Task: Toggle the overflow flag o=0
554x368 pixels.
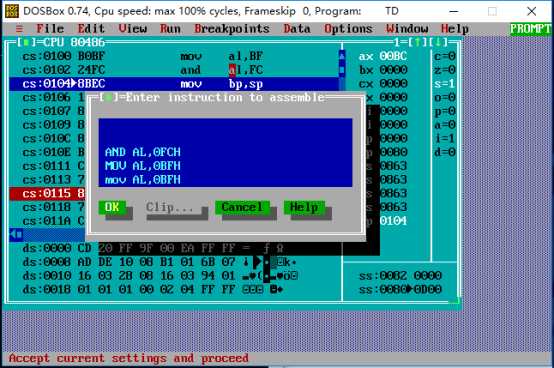Action: click(x=445, y=97)
